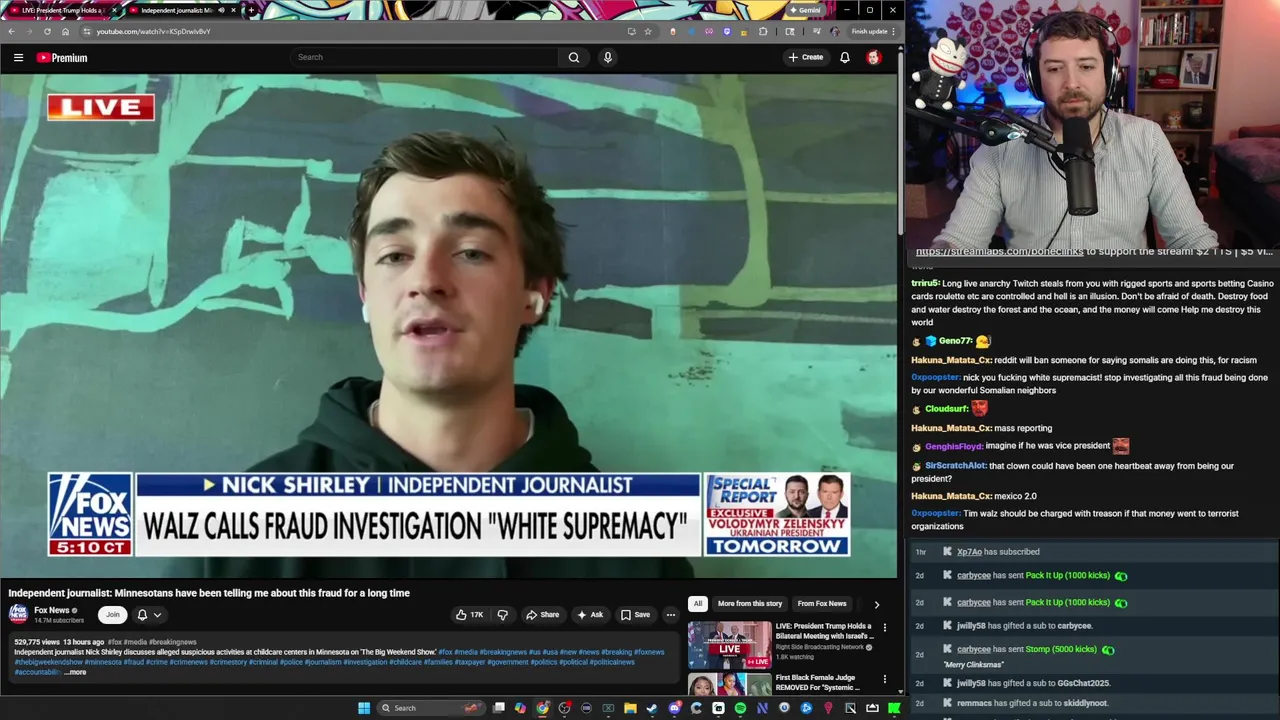Open a new browser tab

pyautogui.click(x=251, y=10)
